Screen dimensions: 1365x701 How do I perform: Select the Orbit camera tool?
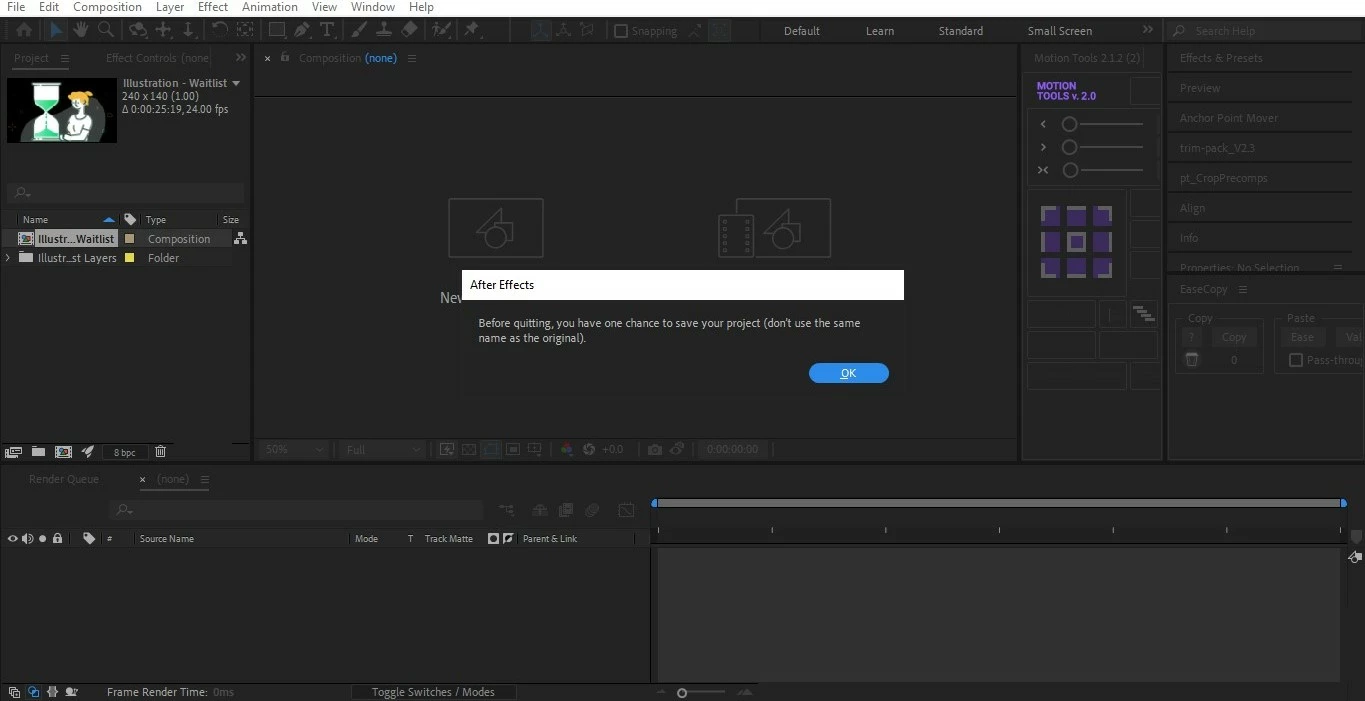(x=138, y=30)
